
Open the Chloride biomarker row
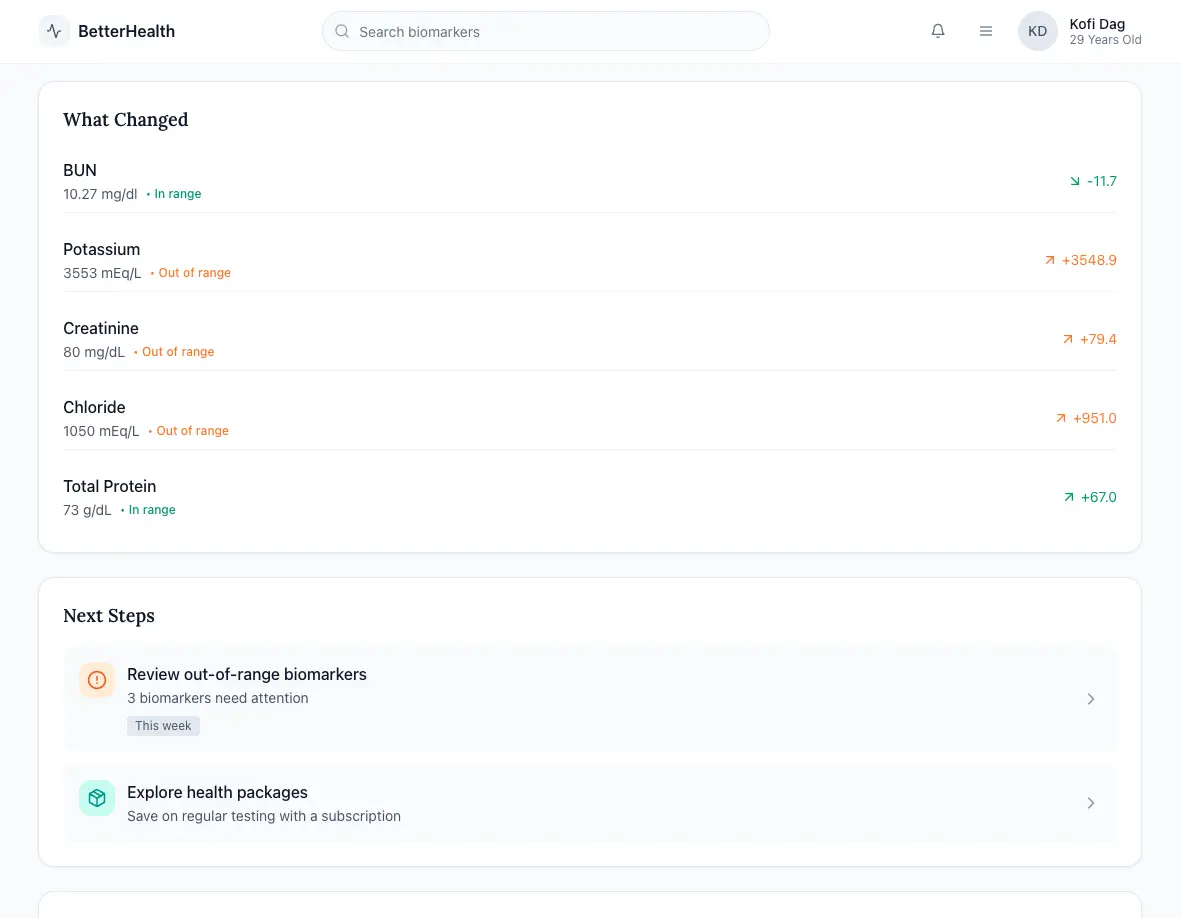pyautogui.click(x=589, y=418)
